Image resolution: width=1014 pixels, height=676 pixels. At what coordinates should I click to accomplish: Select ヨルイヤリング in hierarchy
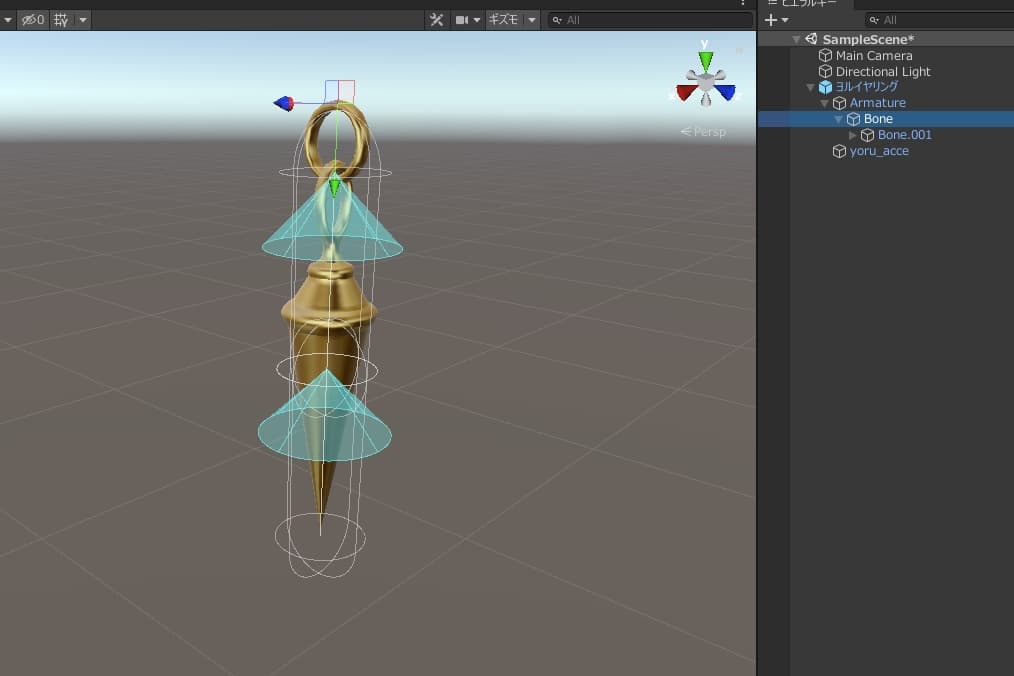(867, 87)
